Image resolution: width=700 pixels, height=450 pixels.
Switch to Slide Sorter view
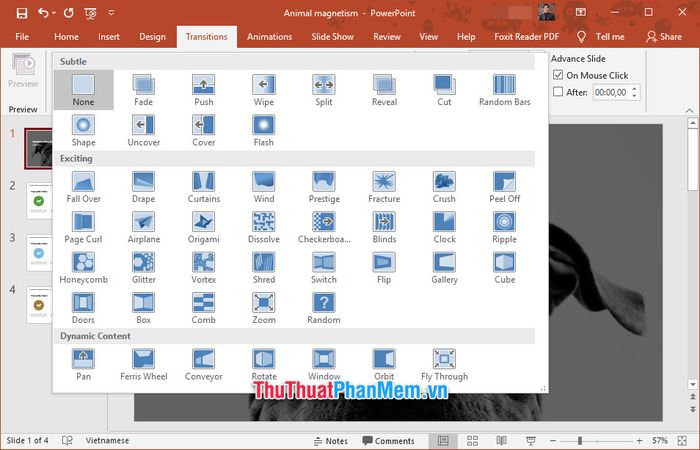tap(472, 441)
